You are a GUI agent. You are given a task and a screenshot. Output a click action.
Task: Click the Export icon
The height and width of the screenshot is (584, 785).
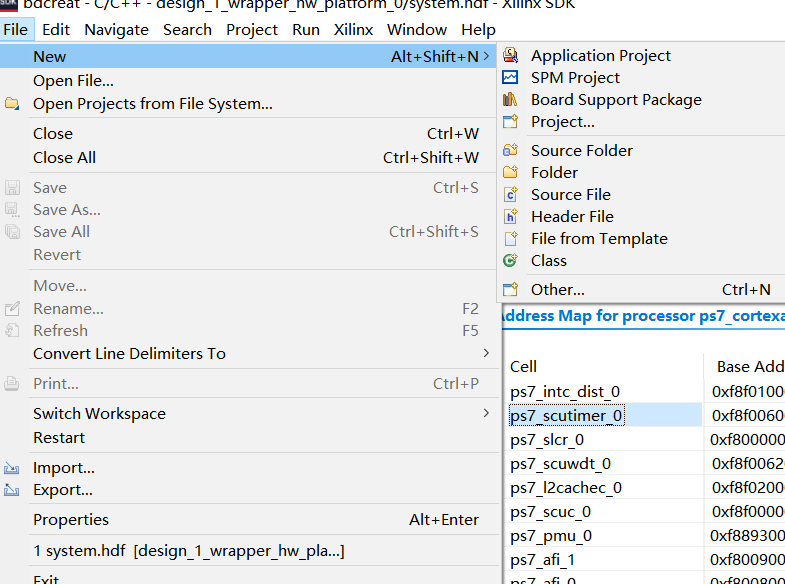12,490
